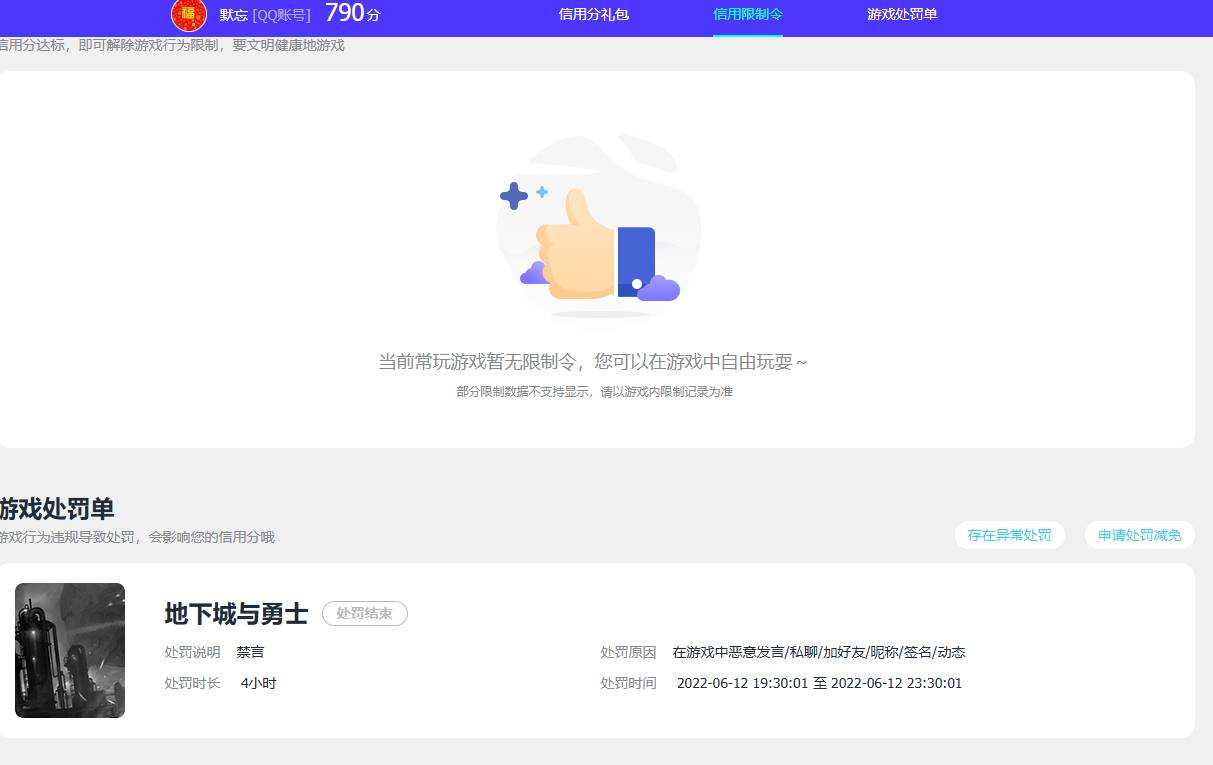
Task: Click the 地下城与勇士 game title
Action: click(236, 613)
